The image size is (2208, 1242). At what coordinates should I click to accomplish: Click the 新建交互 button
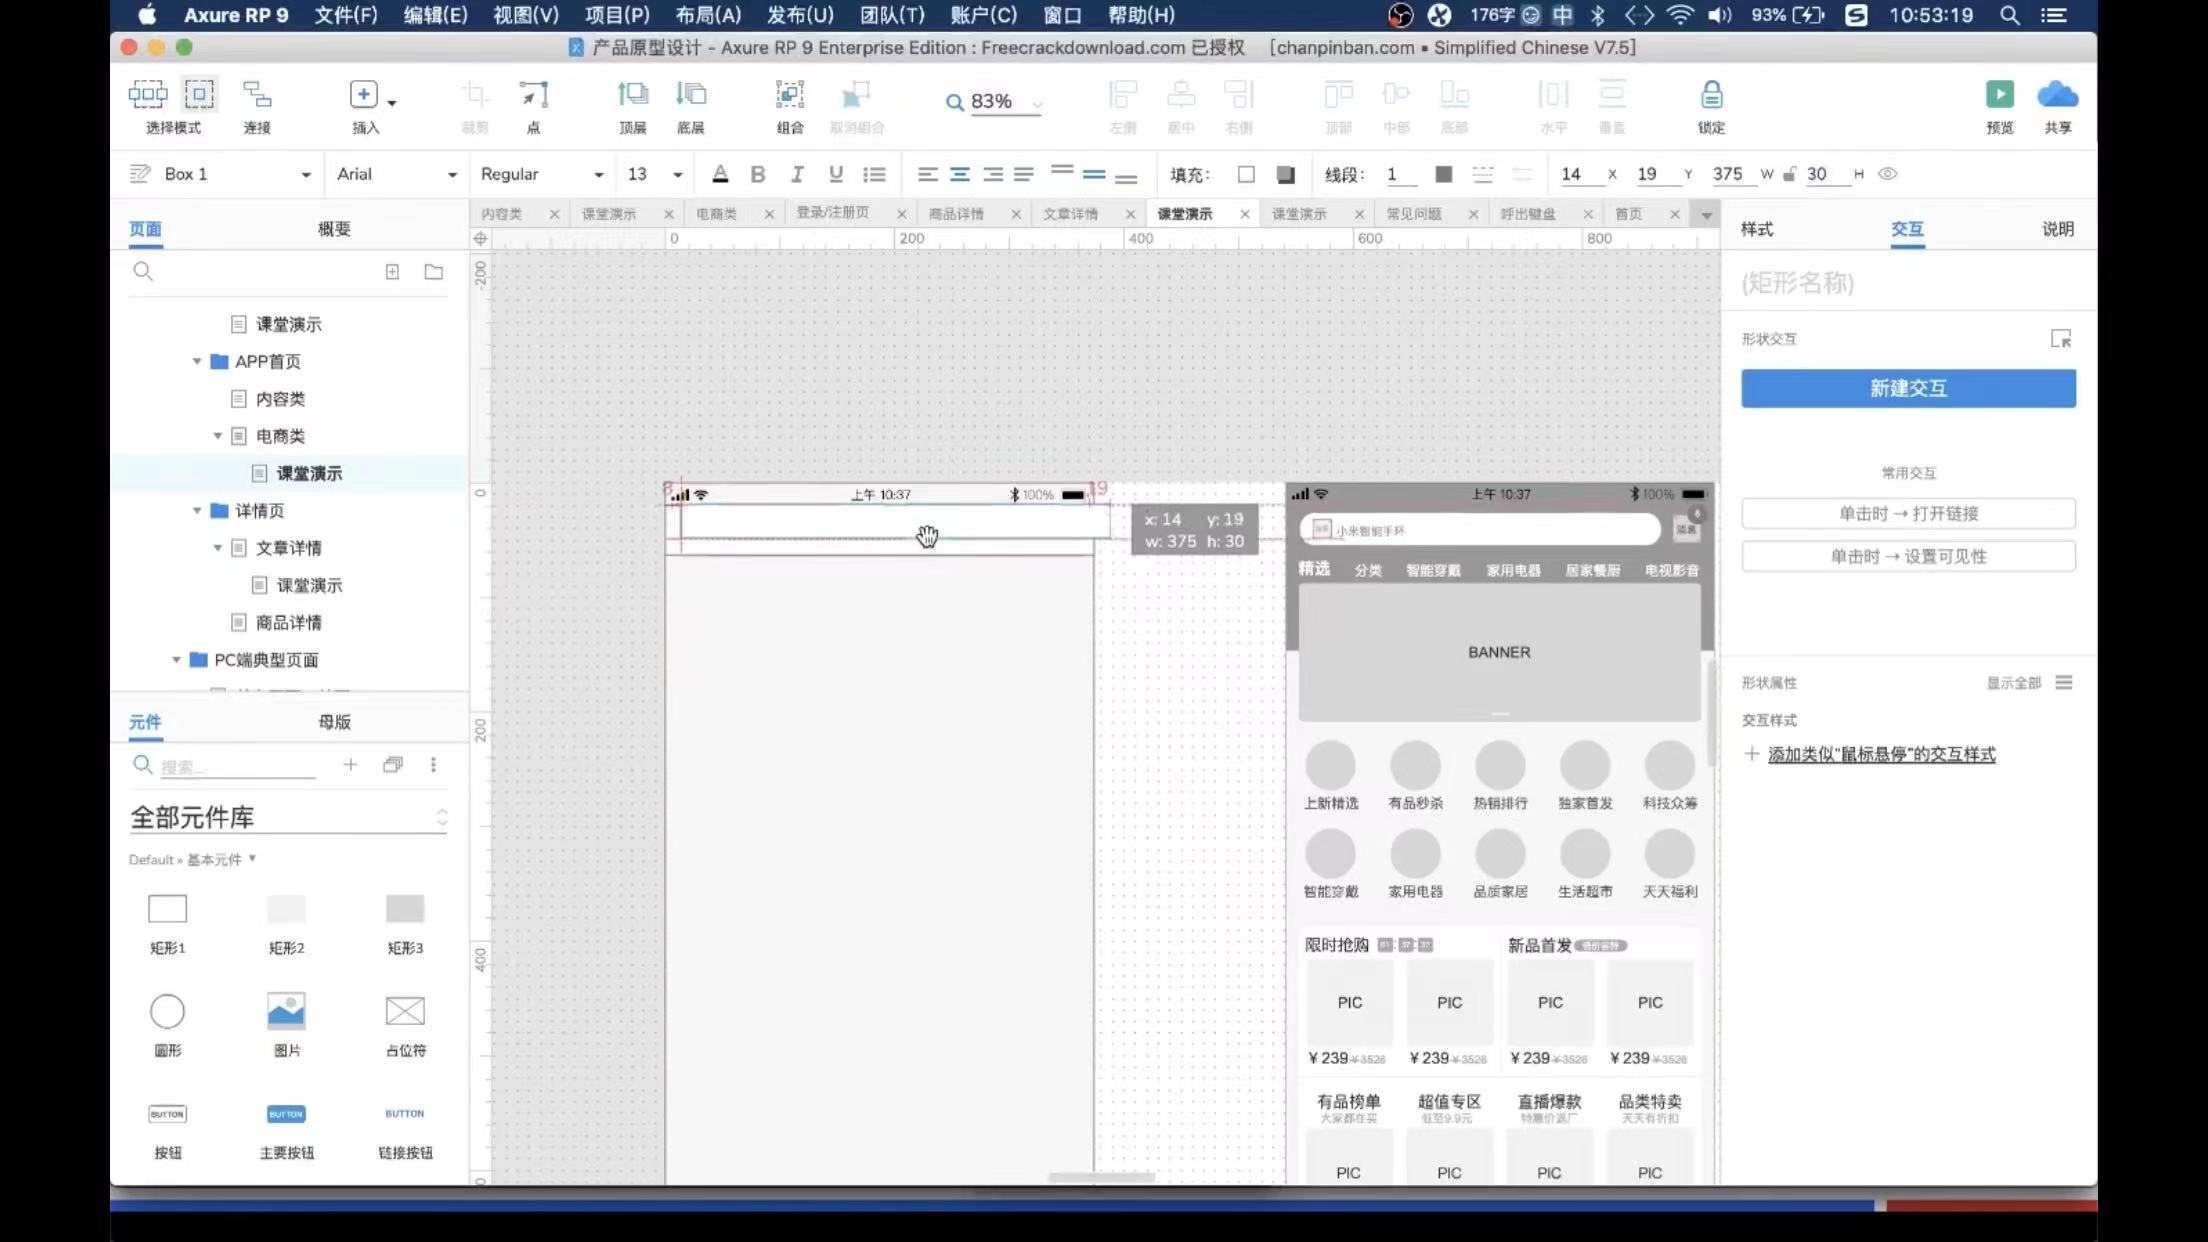1907,388
